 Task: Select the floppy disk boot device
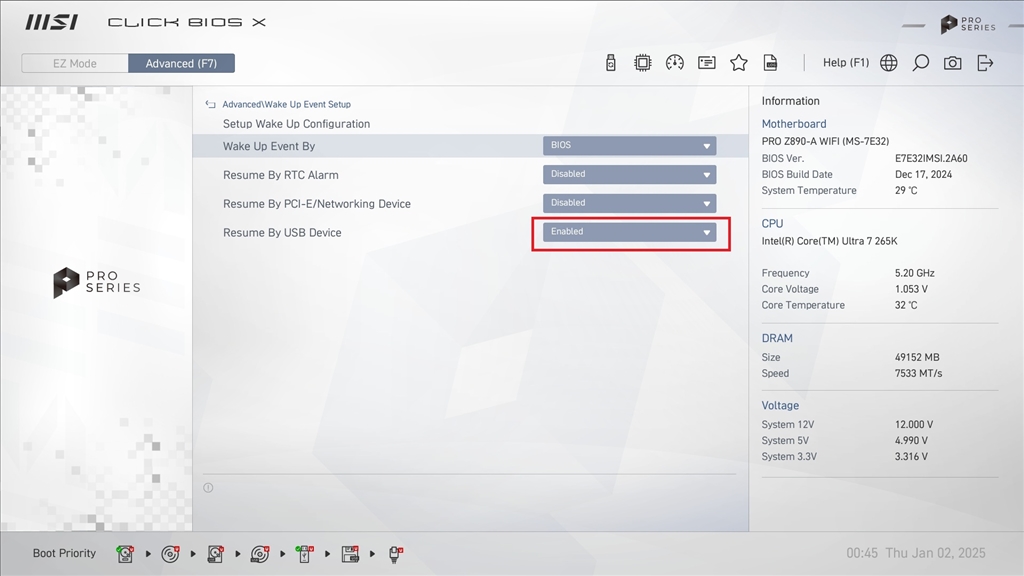[x=350, y=554]
